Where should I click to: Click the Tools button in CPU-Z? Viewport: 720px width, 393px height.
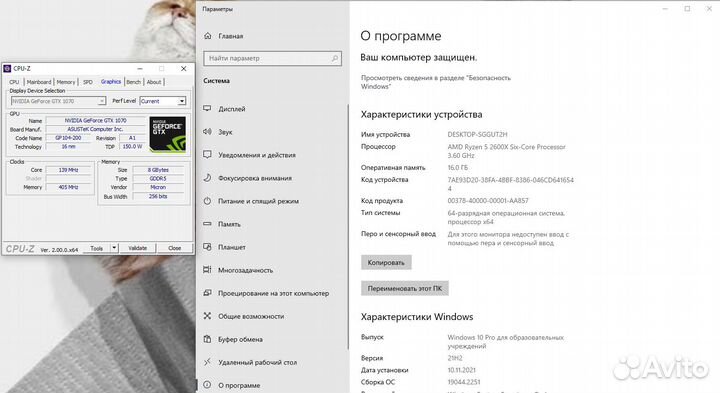96,248
